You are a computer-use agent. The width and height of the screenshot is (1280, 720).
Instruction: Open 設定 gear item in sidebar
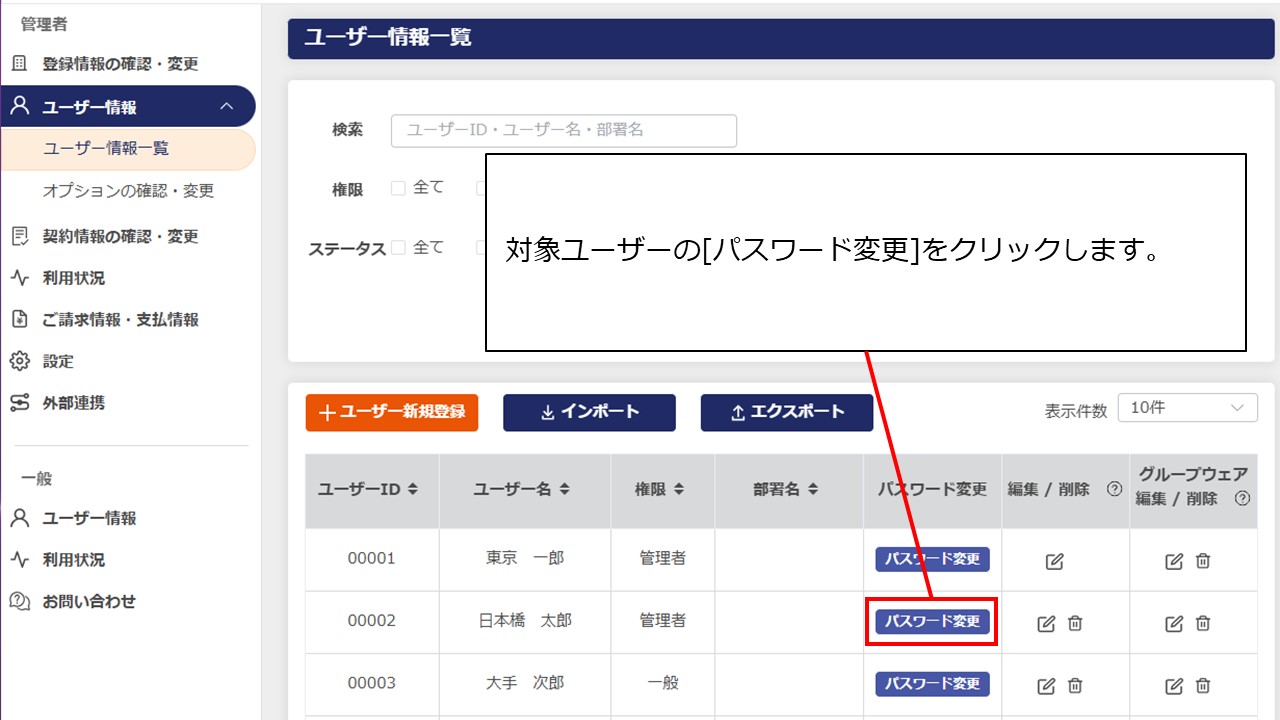click(x=58, y=361)
